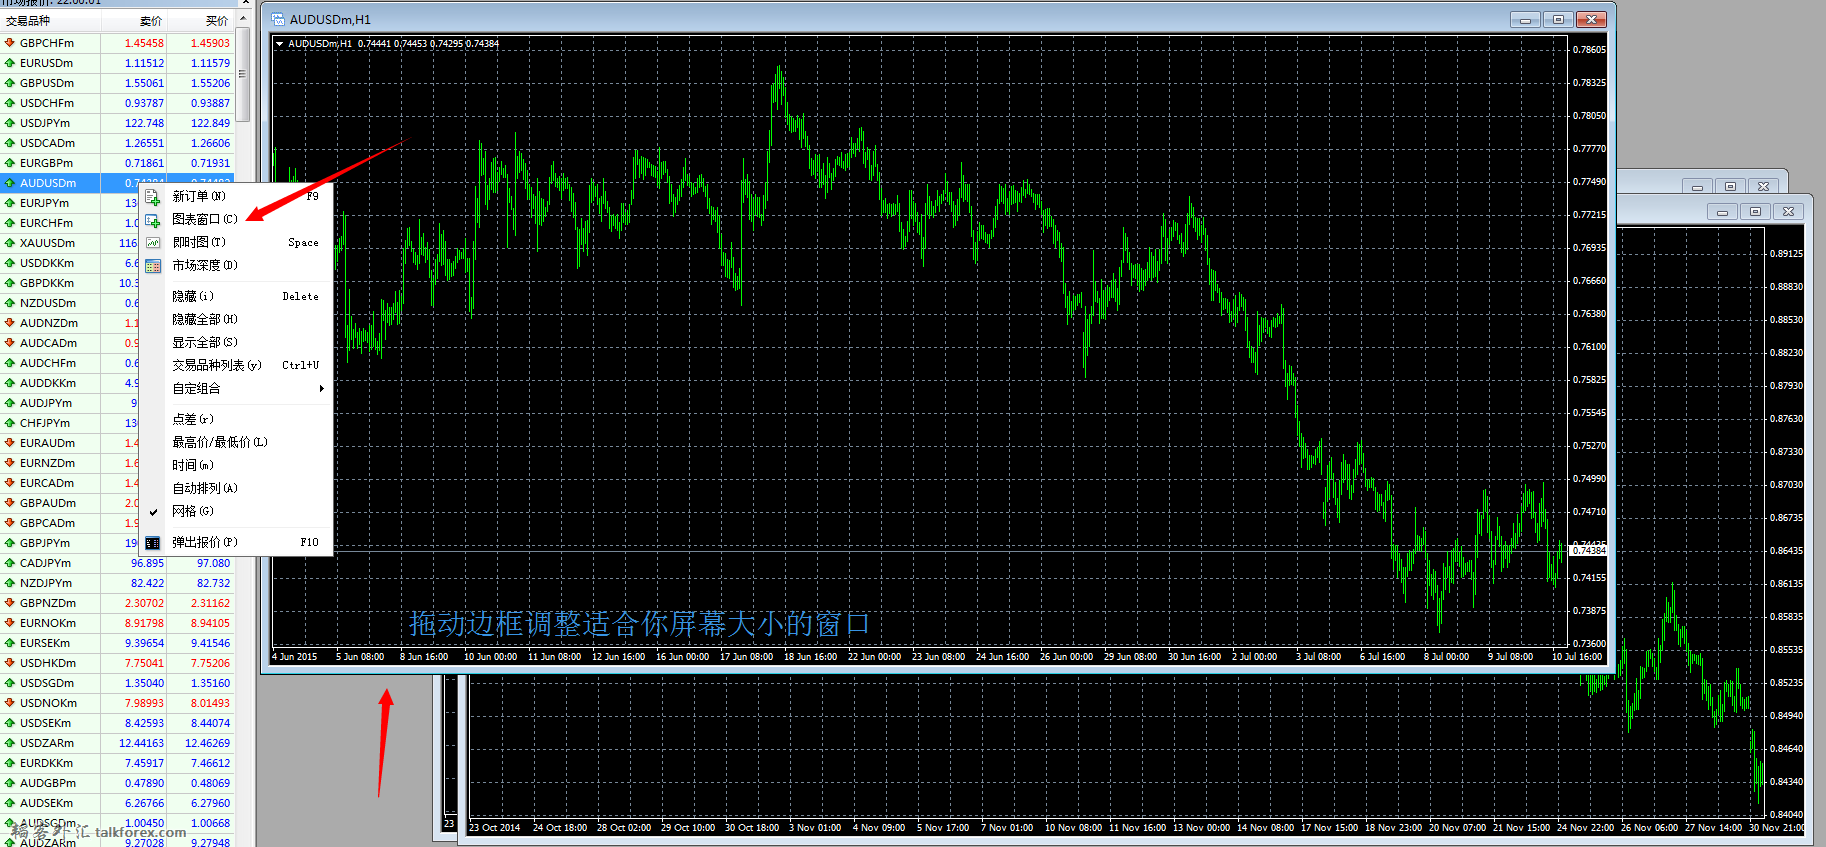
Task: Click the arrow icon next to USDJPYm
Action: (x=9, y=123)
